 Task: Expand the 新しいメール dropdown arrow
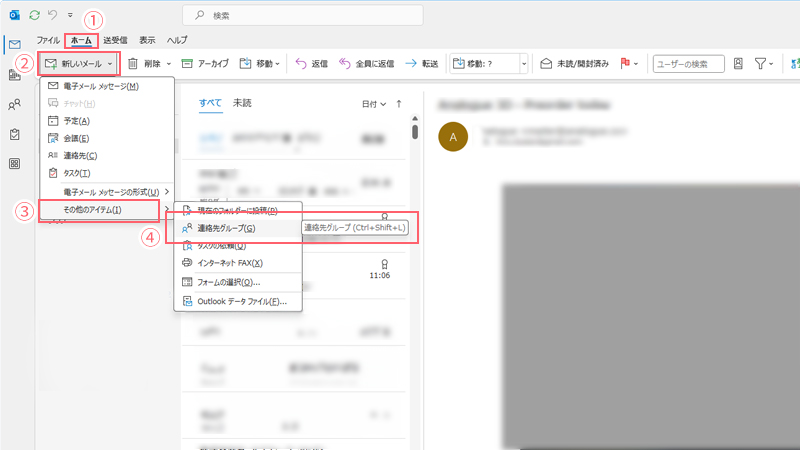tap(110, 64)
